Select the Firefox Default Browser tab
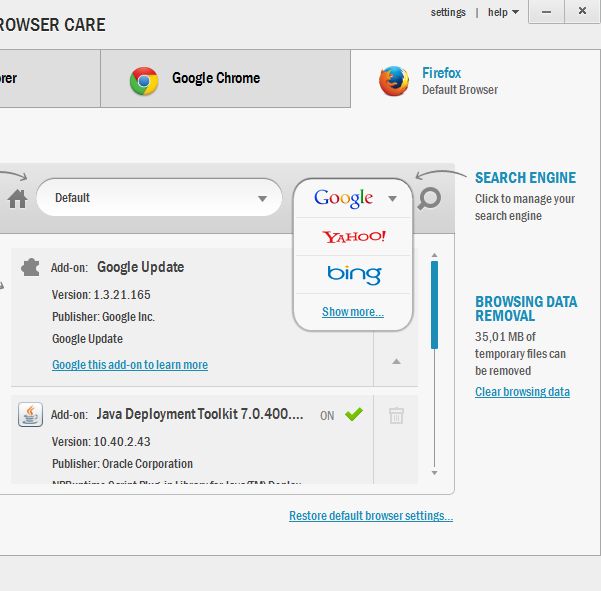The height and width of the screenshot is (591, 601). [x=475, y=80]
